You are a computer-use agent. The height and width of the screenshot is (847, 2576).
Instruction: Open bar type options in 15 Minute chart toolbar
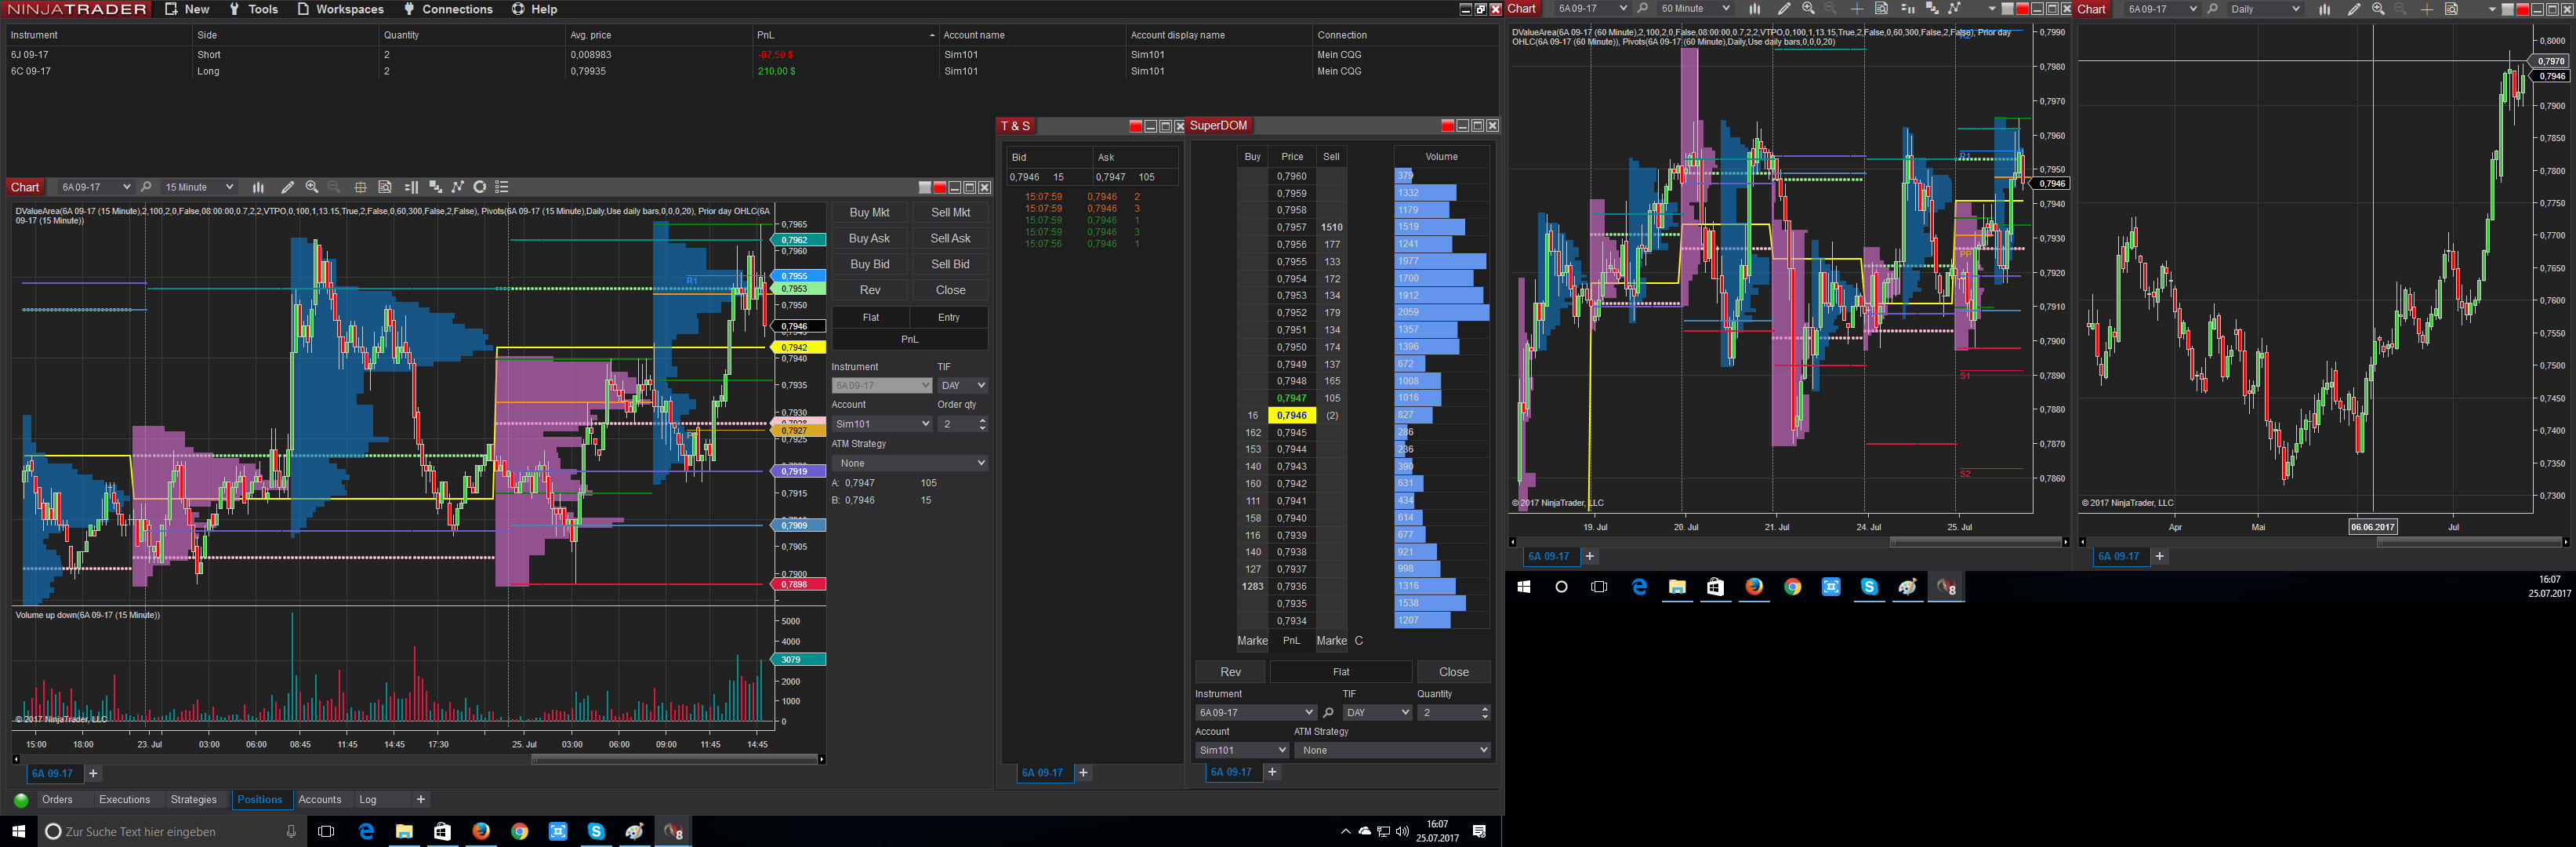point(258,187)
